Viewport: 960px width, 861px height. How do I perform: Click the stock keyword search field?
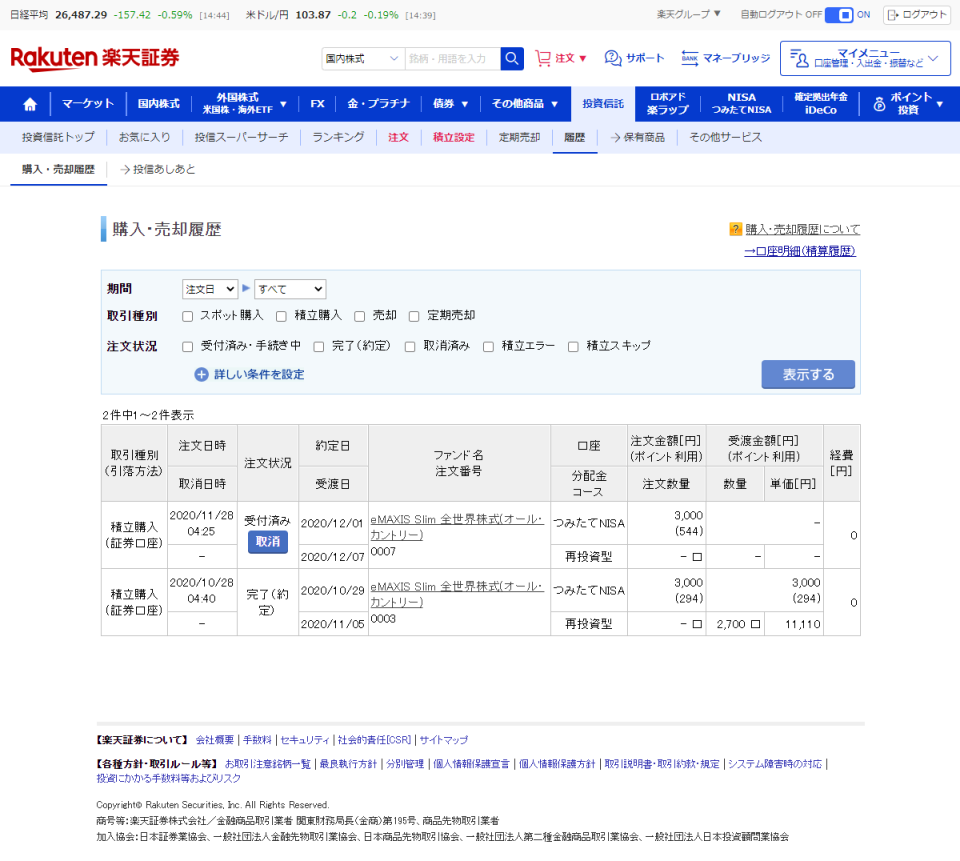click(x=452, y=59)
